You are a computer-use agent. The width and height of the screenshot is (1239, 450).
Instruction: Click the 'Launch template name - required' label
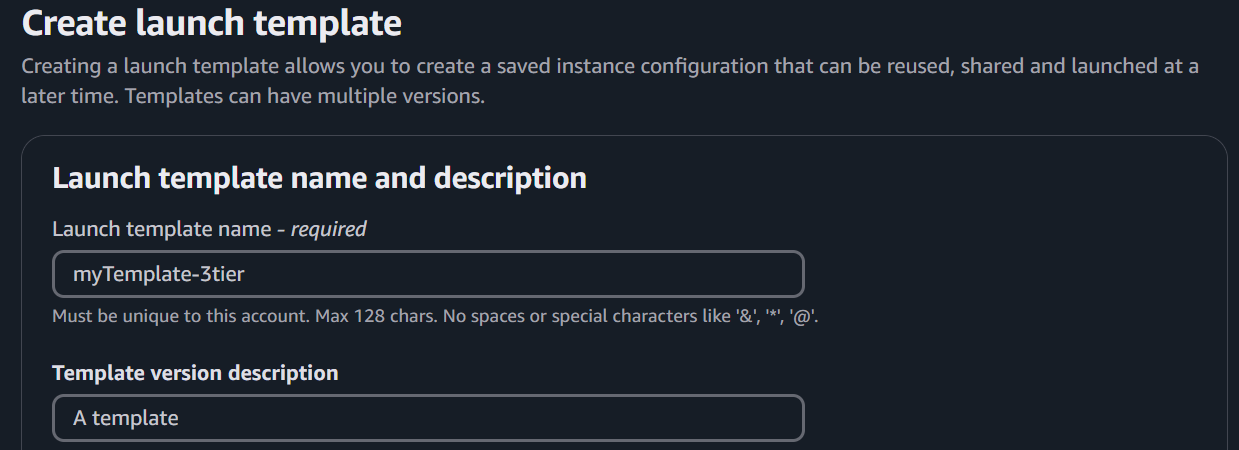click(x=209, y=229)
